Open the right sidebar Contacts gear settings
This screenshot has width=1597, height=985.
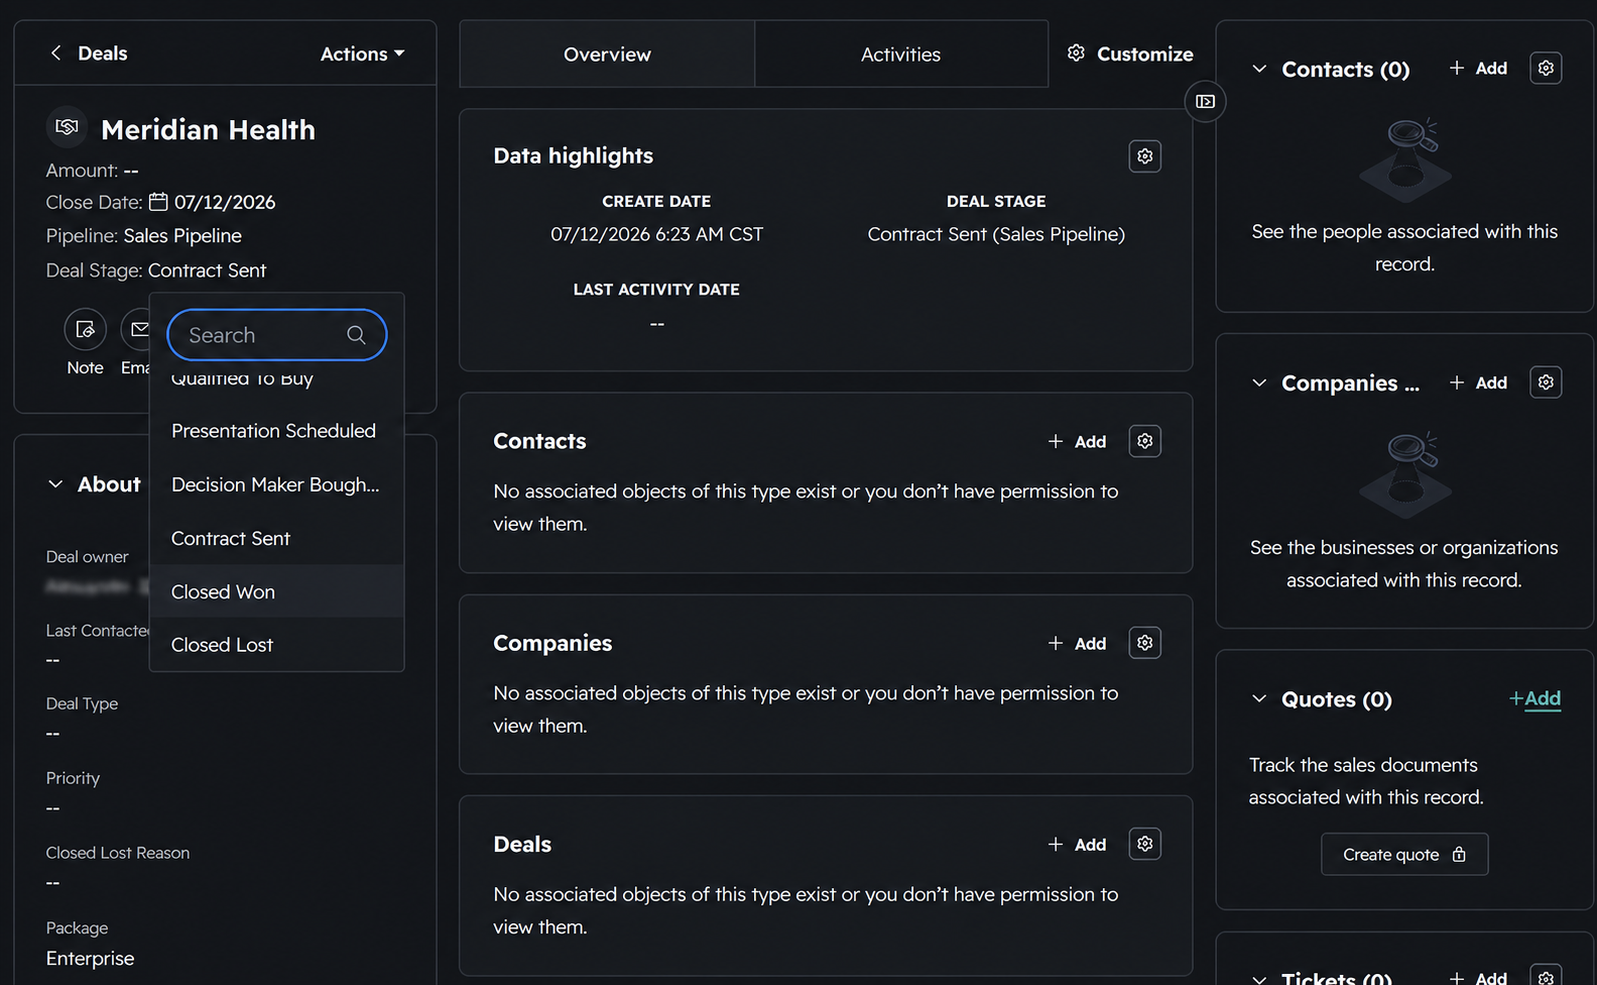[x=1546, y=68]
